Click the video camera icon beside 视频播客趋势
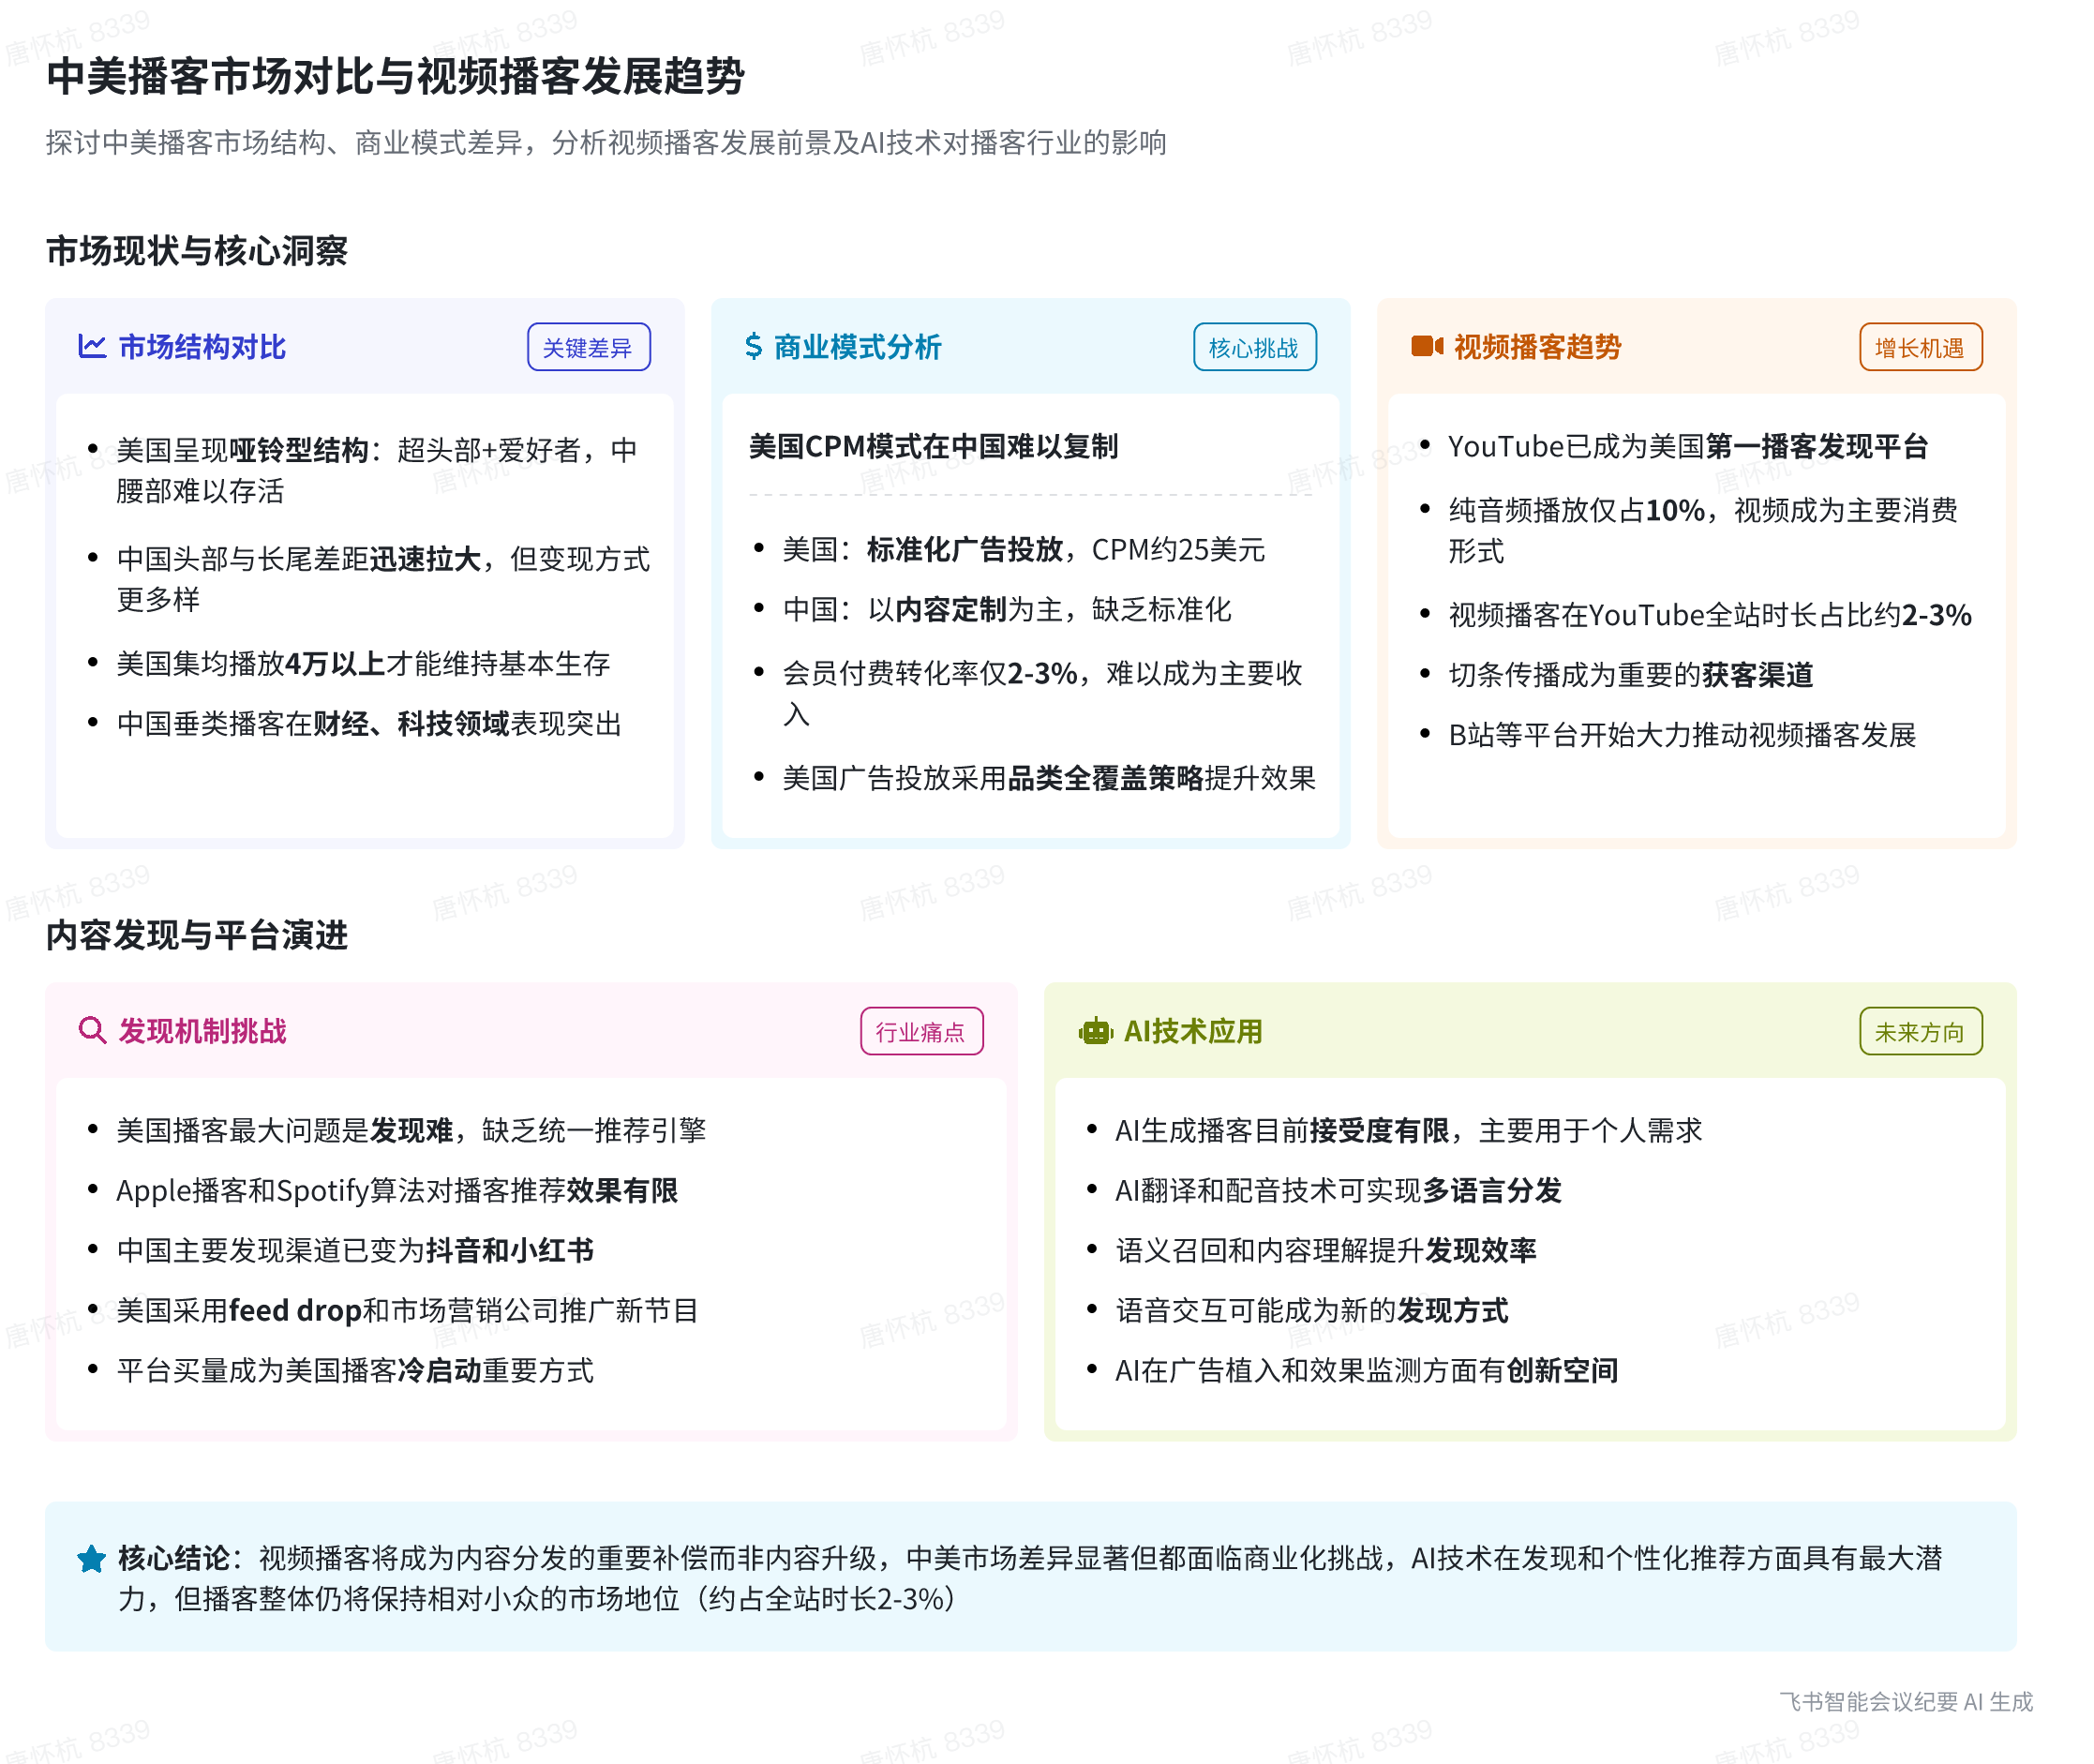The width and height of the screenshot is (2094, 1764). pos(1426,347)
